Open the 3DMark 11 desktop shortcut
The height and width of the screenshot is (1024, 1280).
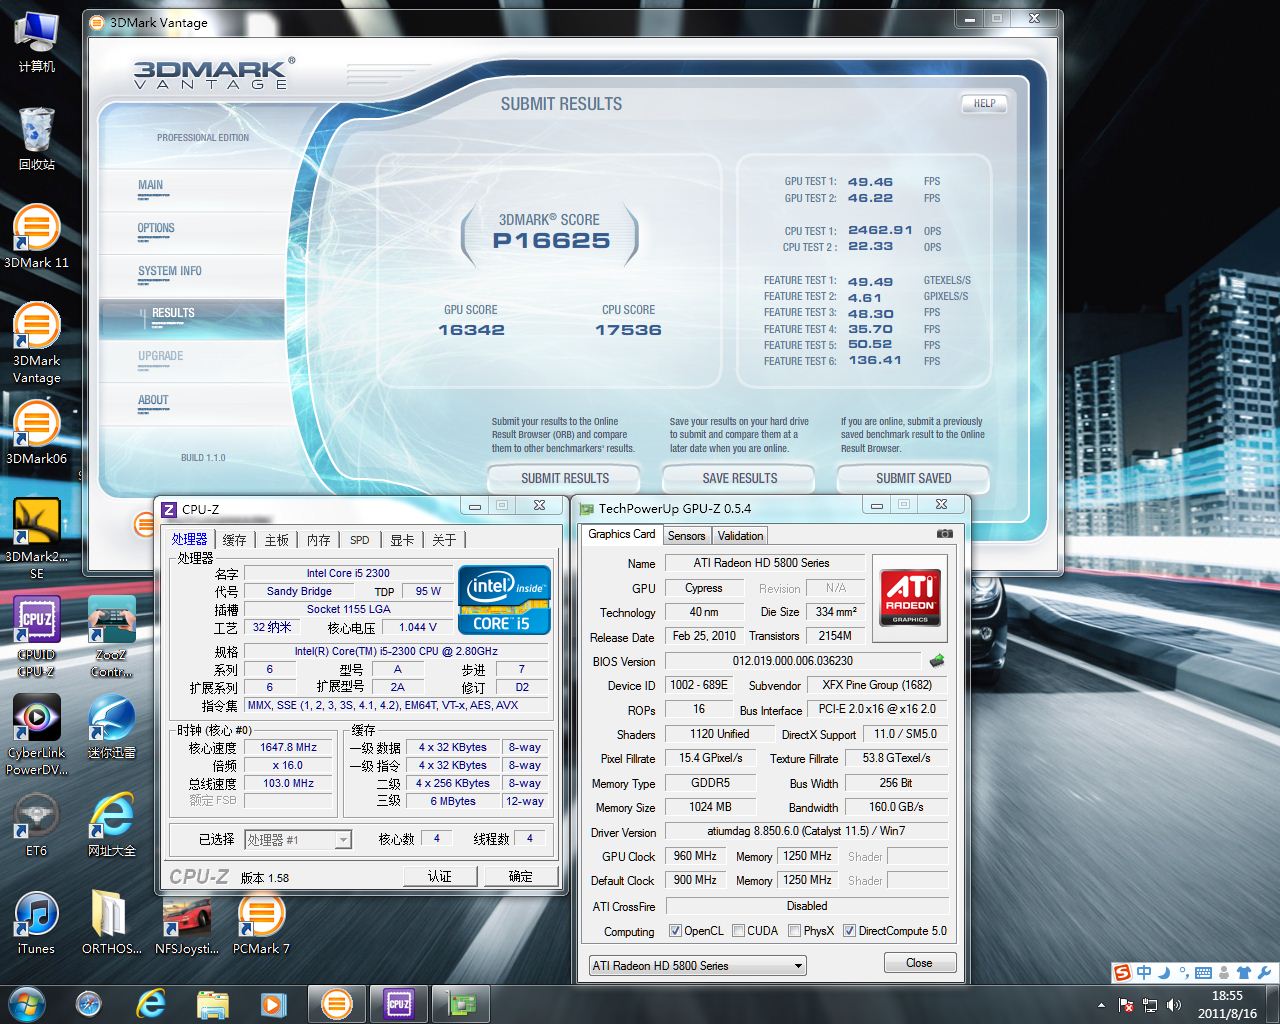(x=36, y=236)
